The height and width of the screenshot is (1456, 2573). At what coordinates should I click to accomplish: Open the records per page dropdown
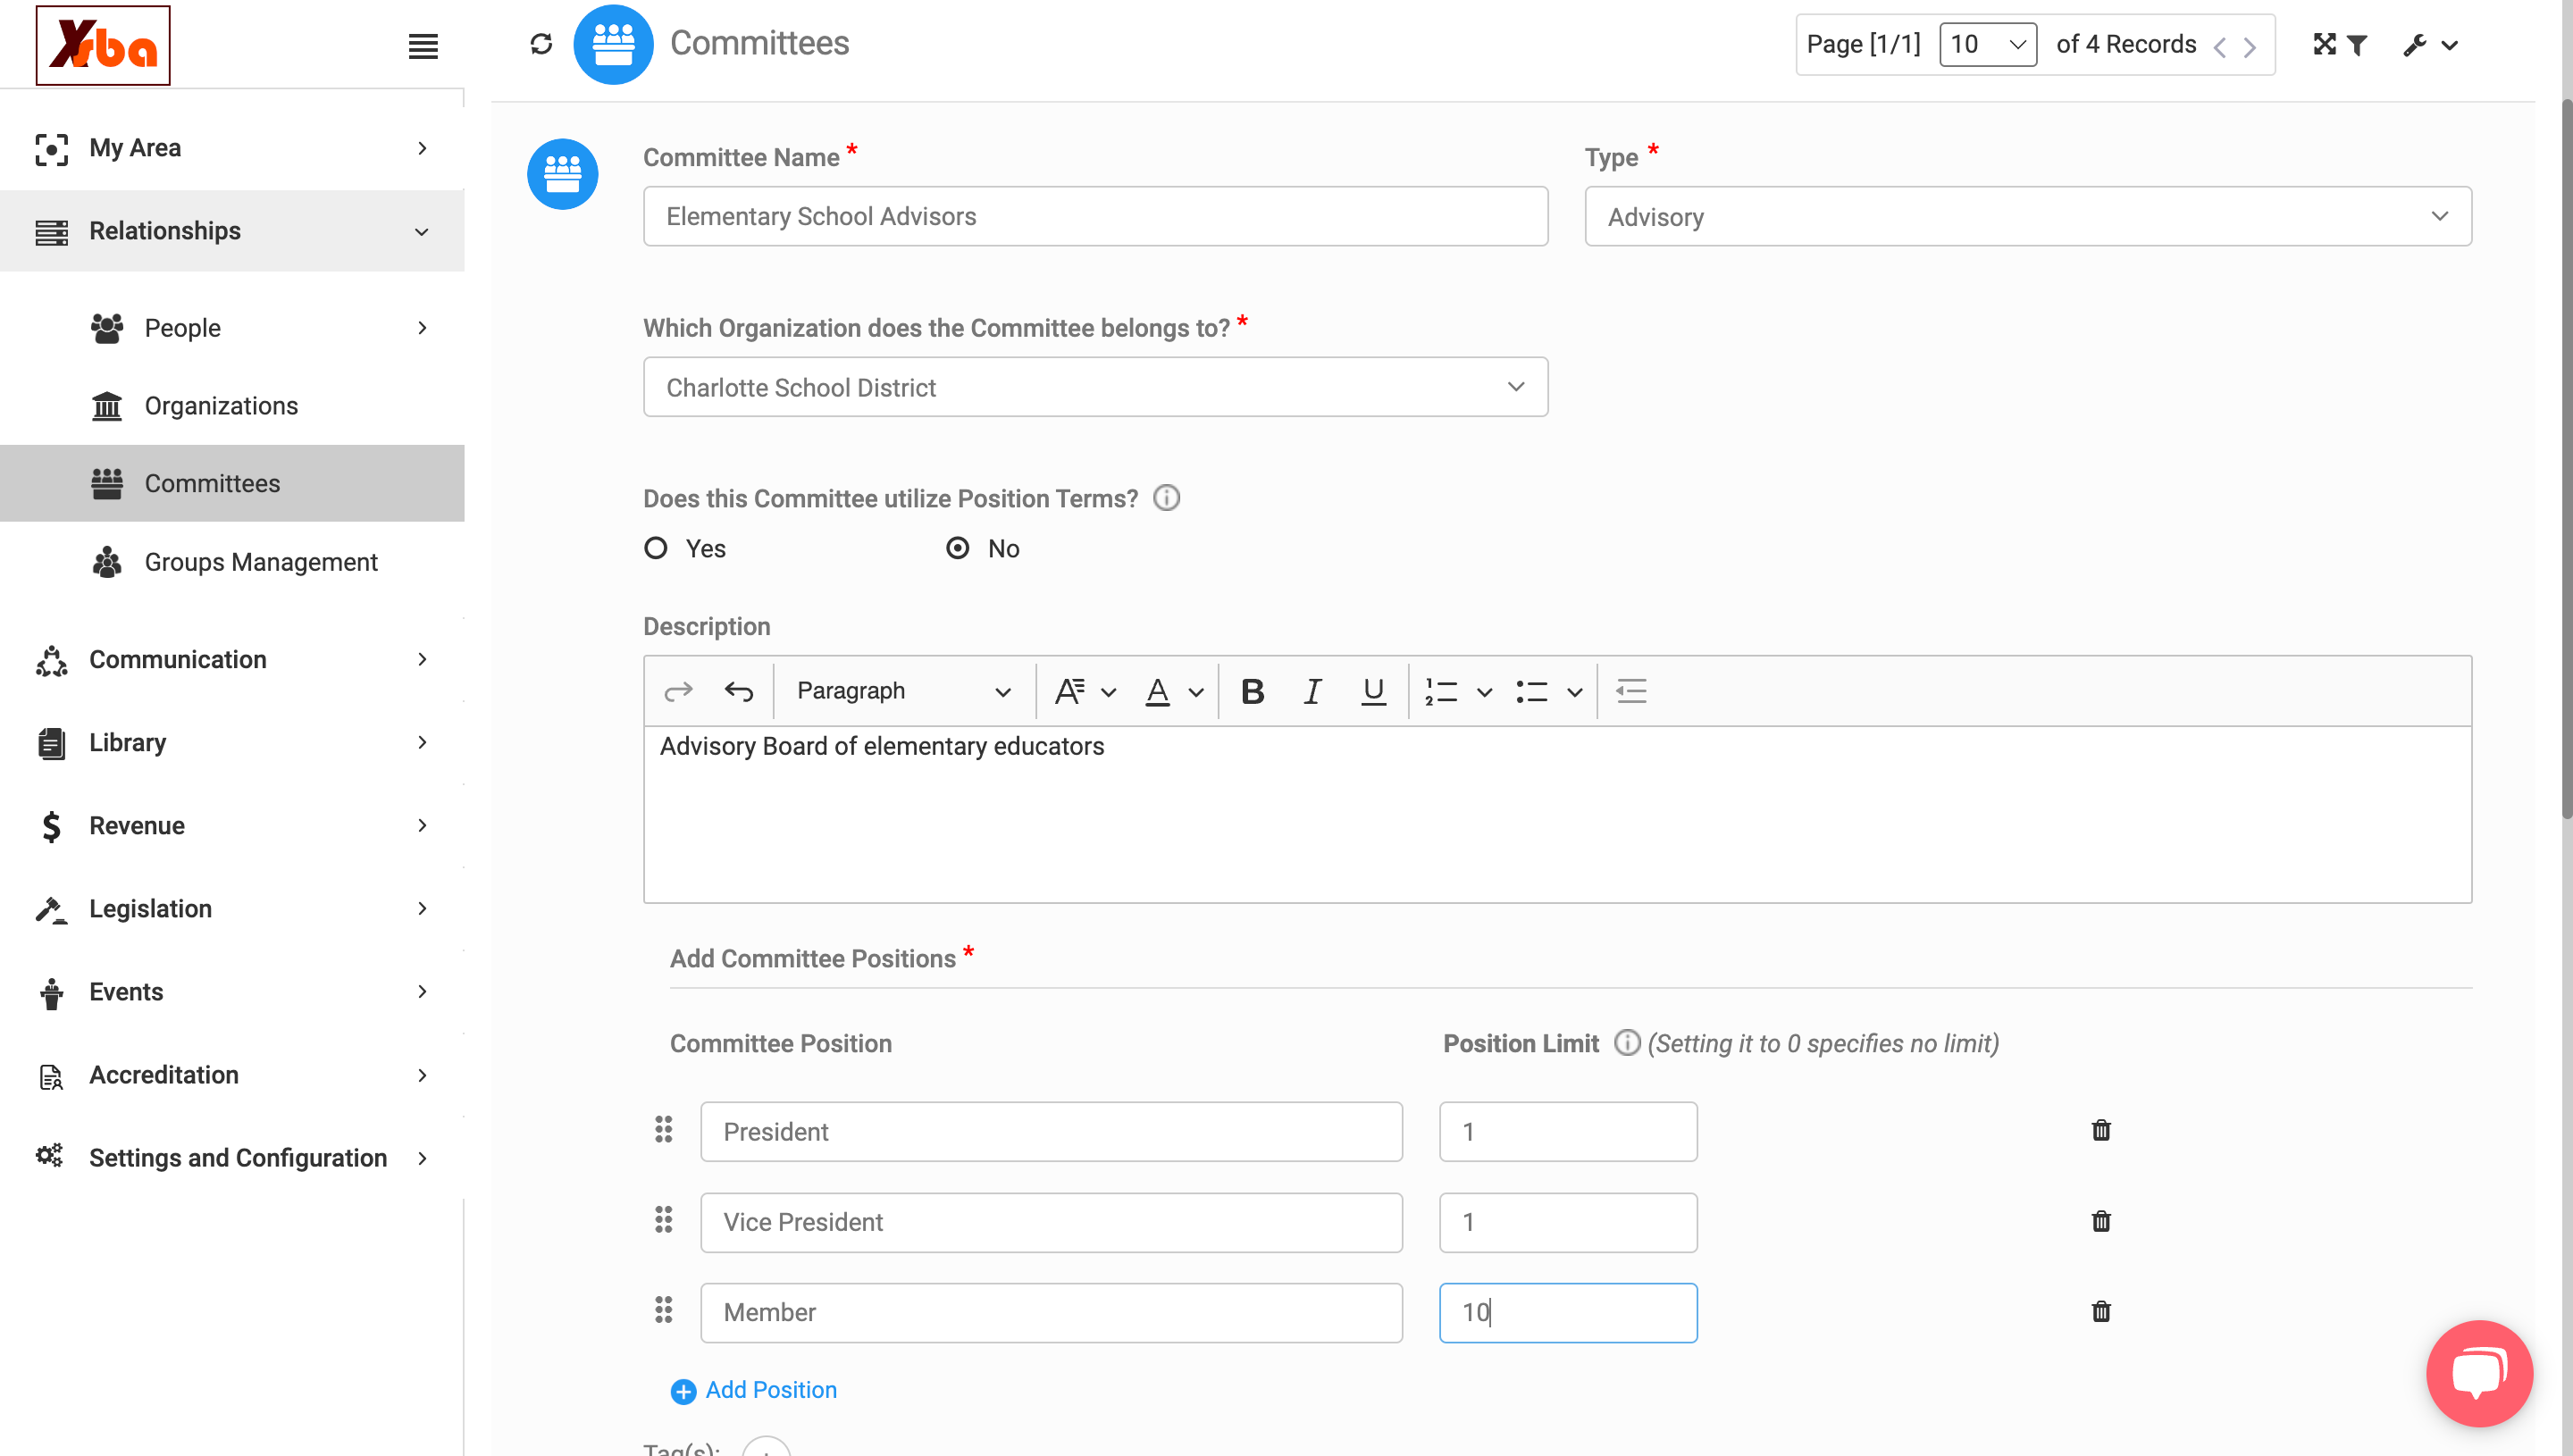click(x=1987, y=45)
